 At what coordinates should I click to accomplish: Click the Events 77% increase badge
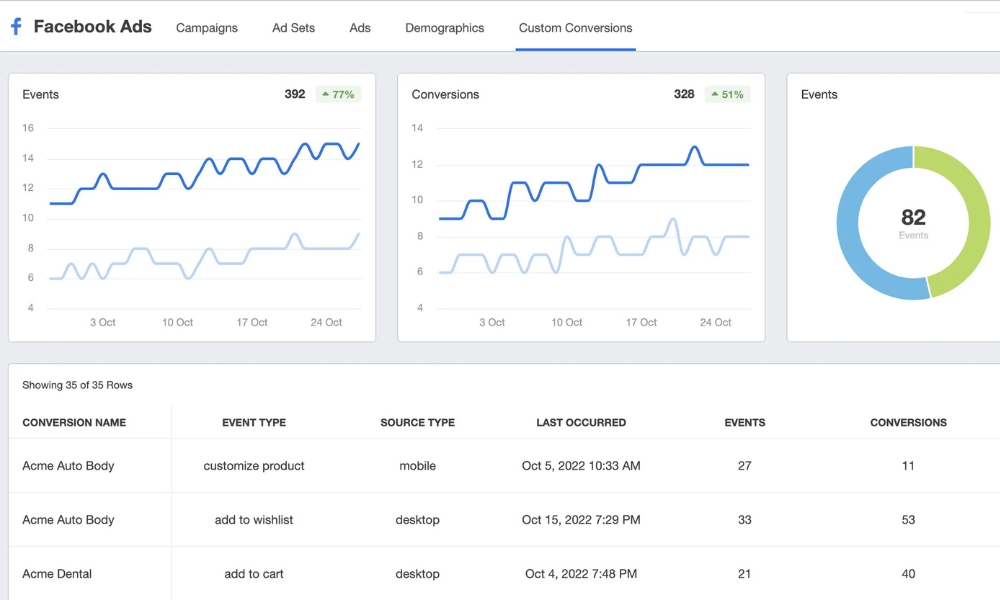click(338, 94)
